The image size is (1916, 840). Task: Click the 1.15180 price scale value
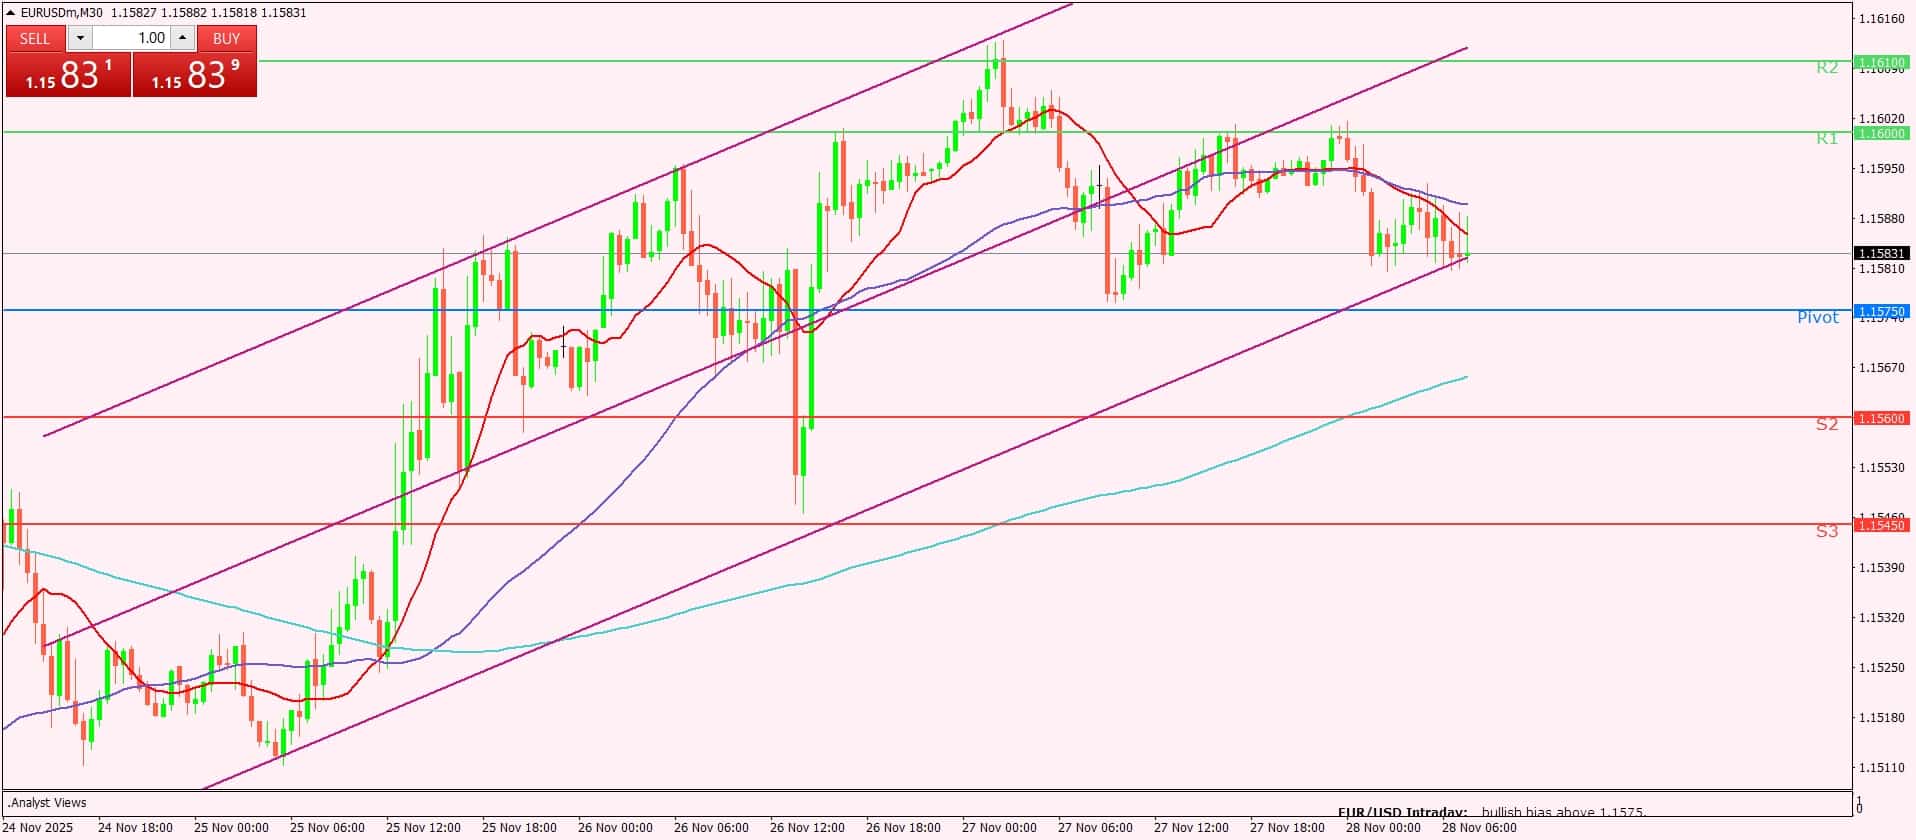click(1880, 718)
